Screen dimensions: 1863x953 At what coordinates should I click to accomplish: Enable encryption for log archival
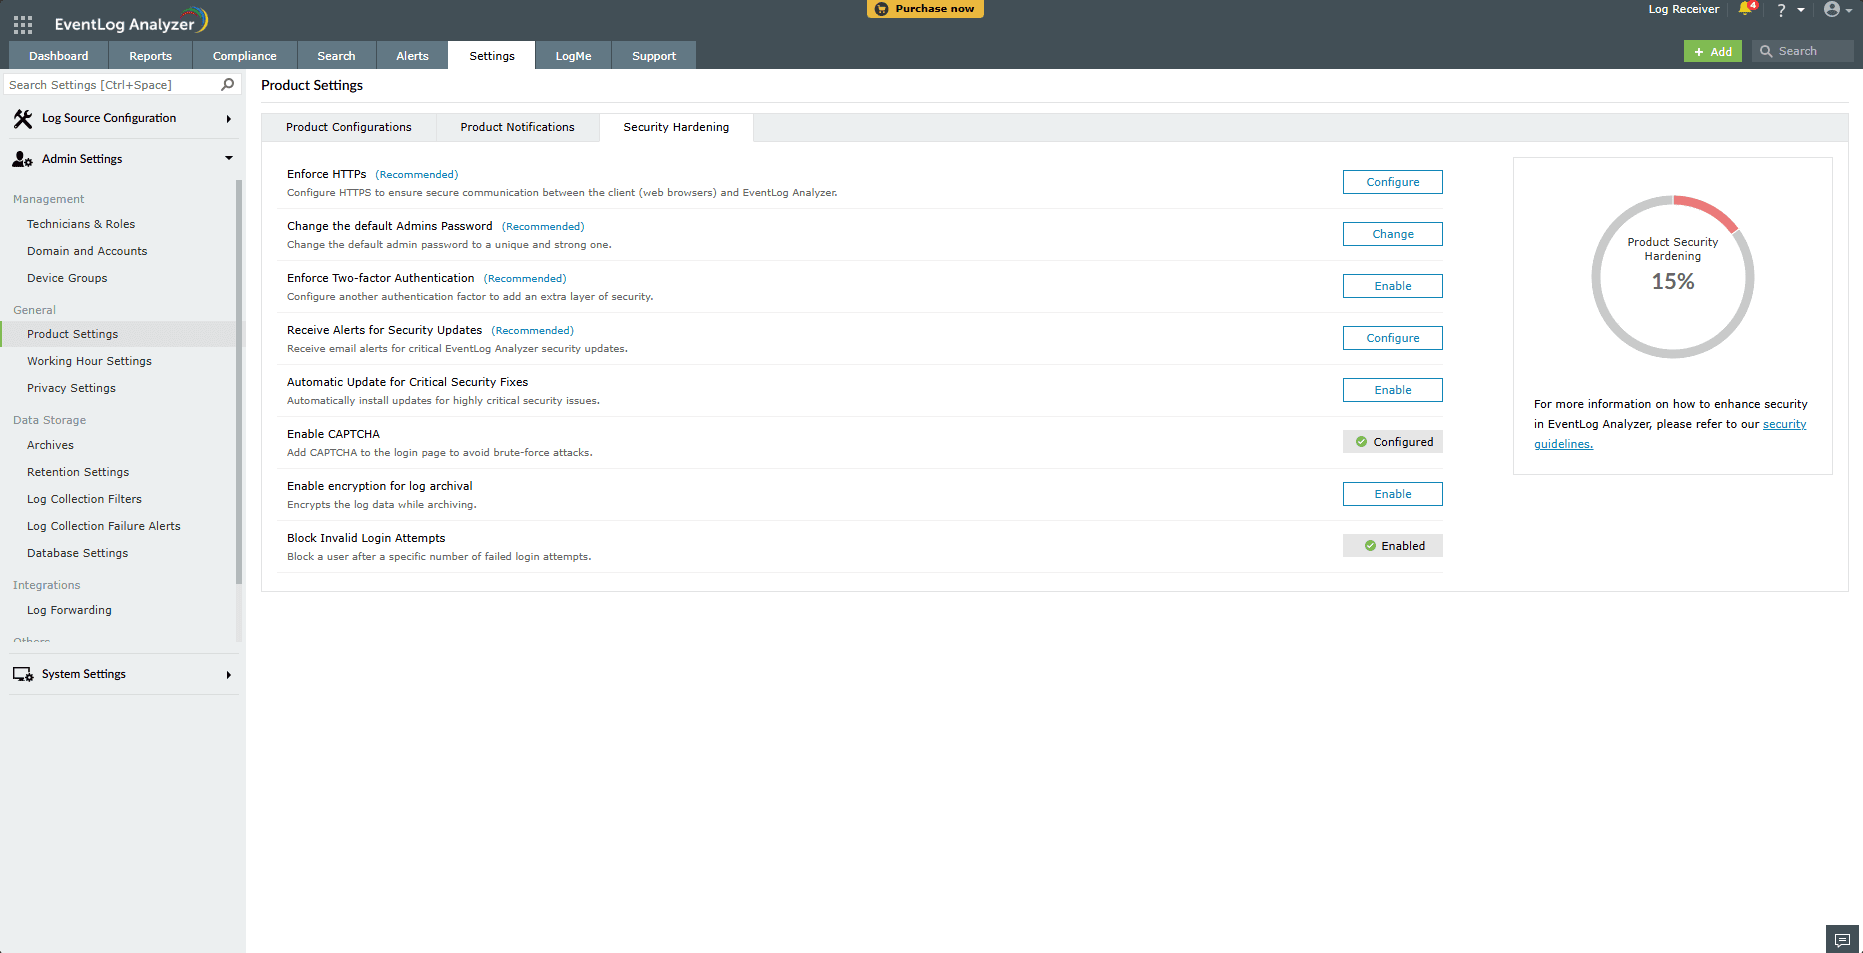click(1393, 494)
